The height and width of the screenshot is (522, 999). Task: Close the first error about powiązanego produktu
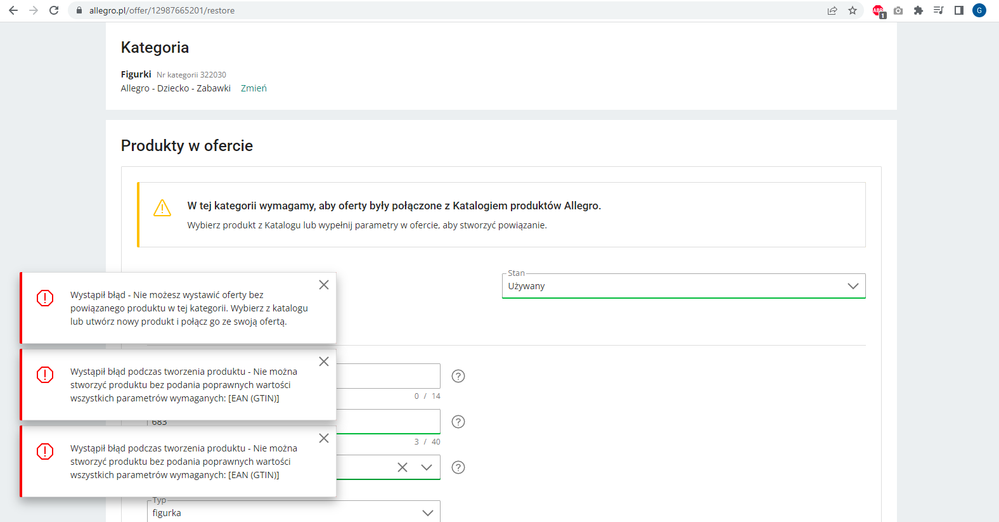(324, 285)
